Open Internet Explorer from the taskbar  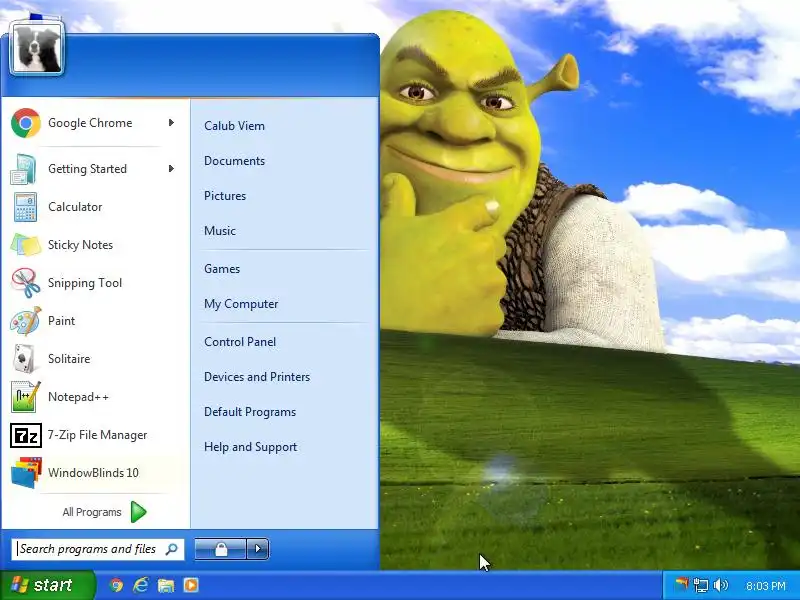(x=141, y=586)
